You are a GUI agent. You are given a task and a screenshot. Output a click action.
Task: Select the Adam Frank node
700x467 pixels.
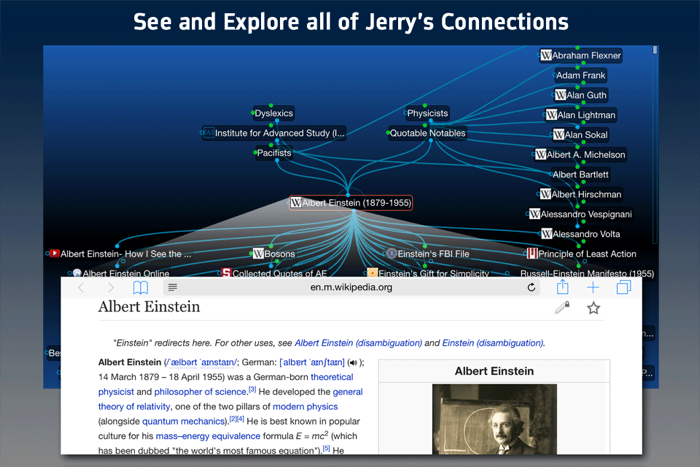pos(580,75)
